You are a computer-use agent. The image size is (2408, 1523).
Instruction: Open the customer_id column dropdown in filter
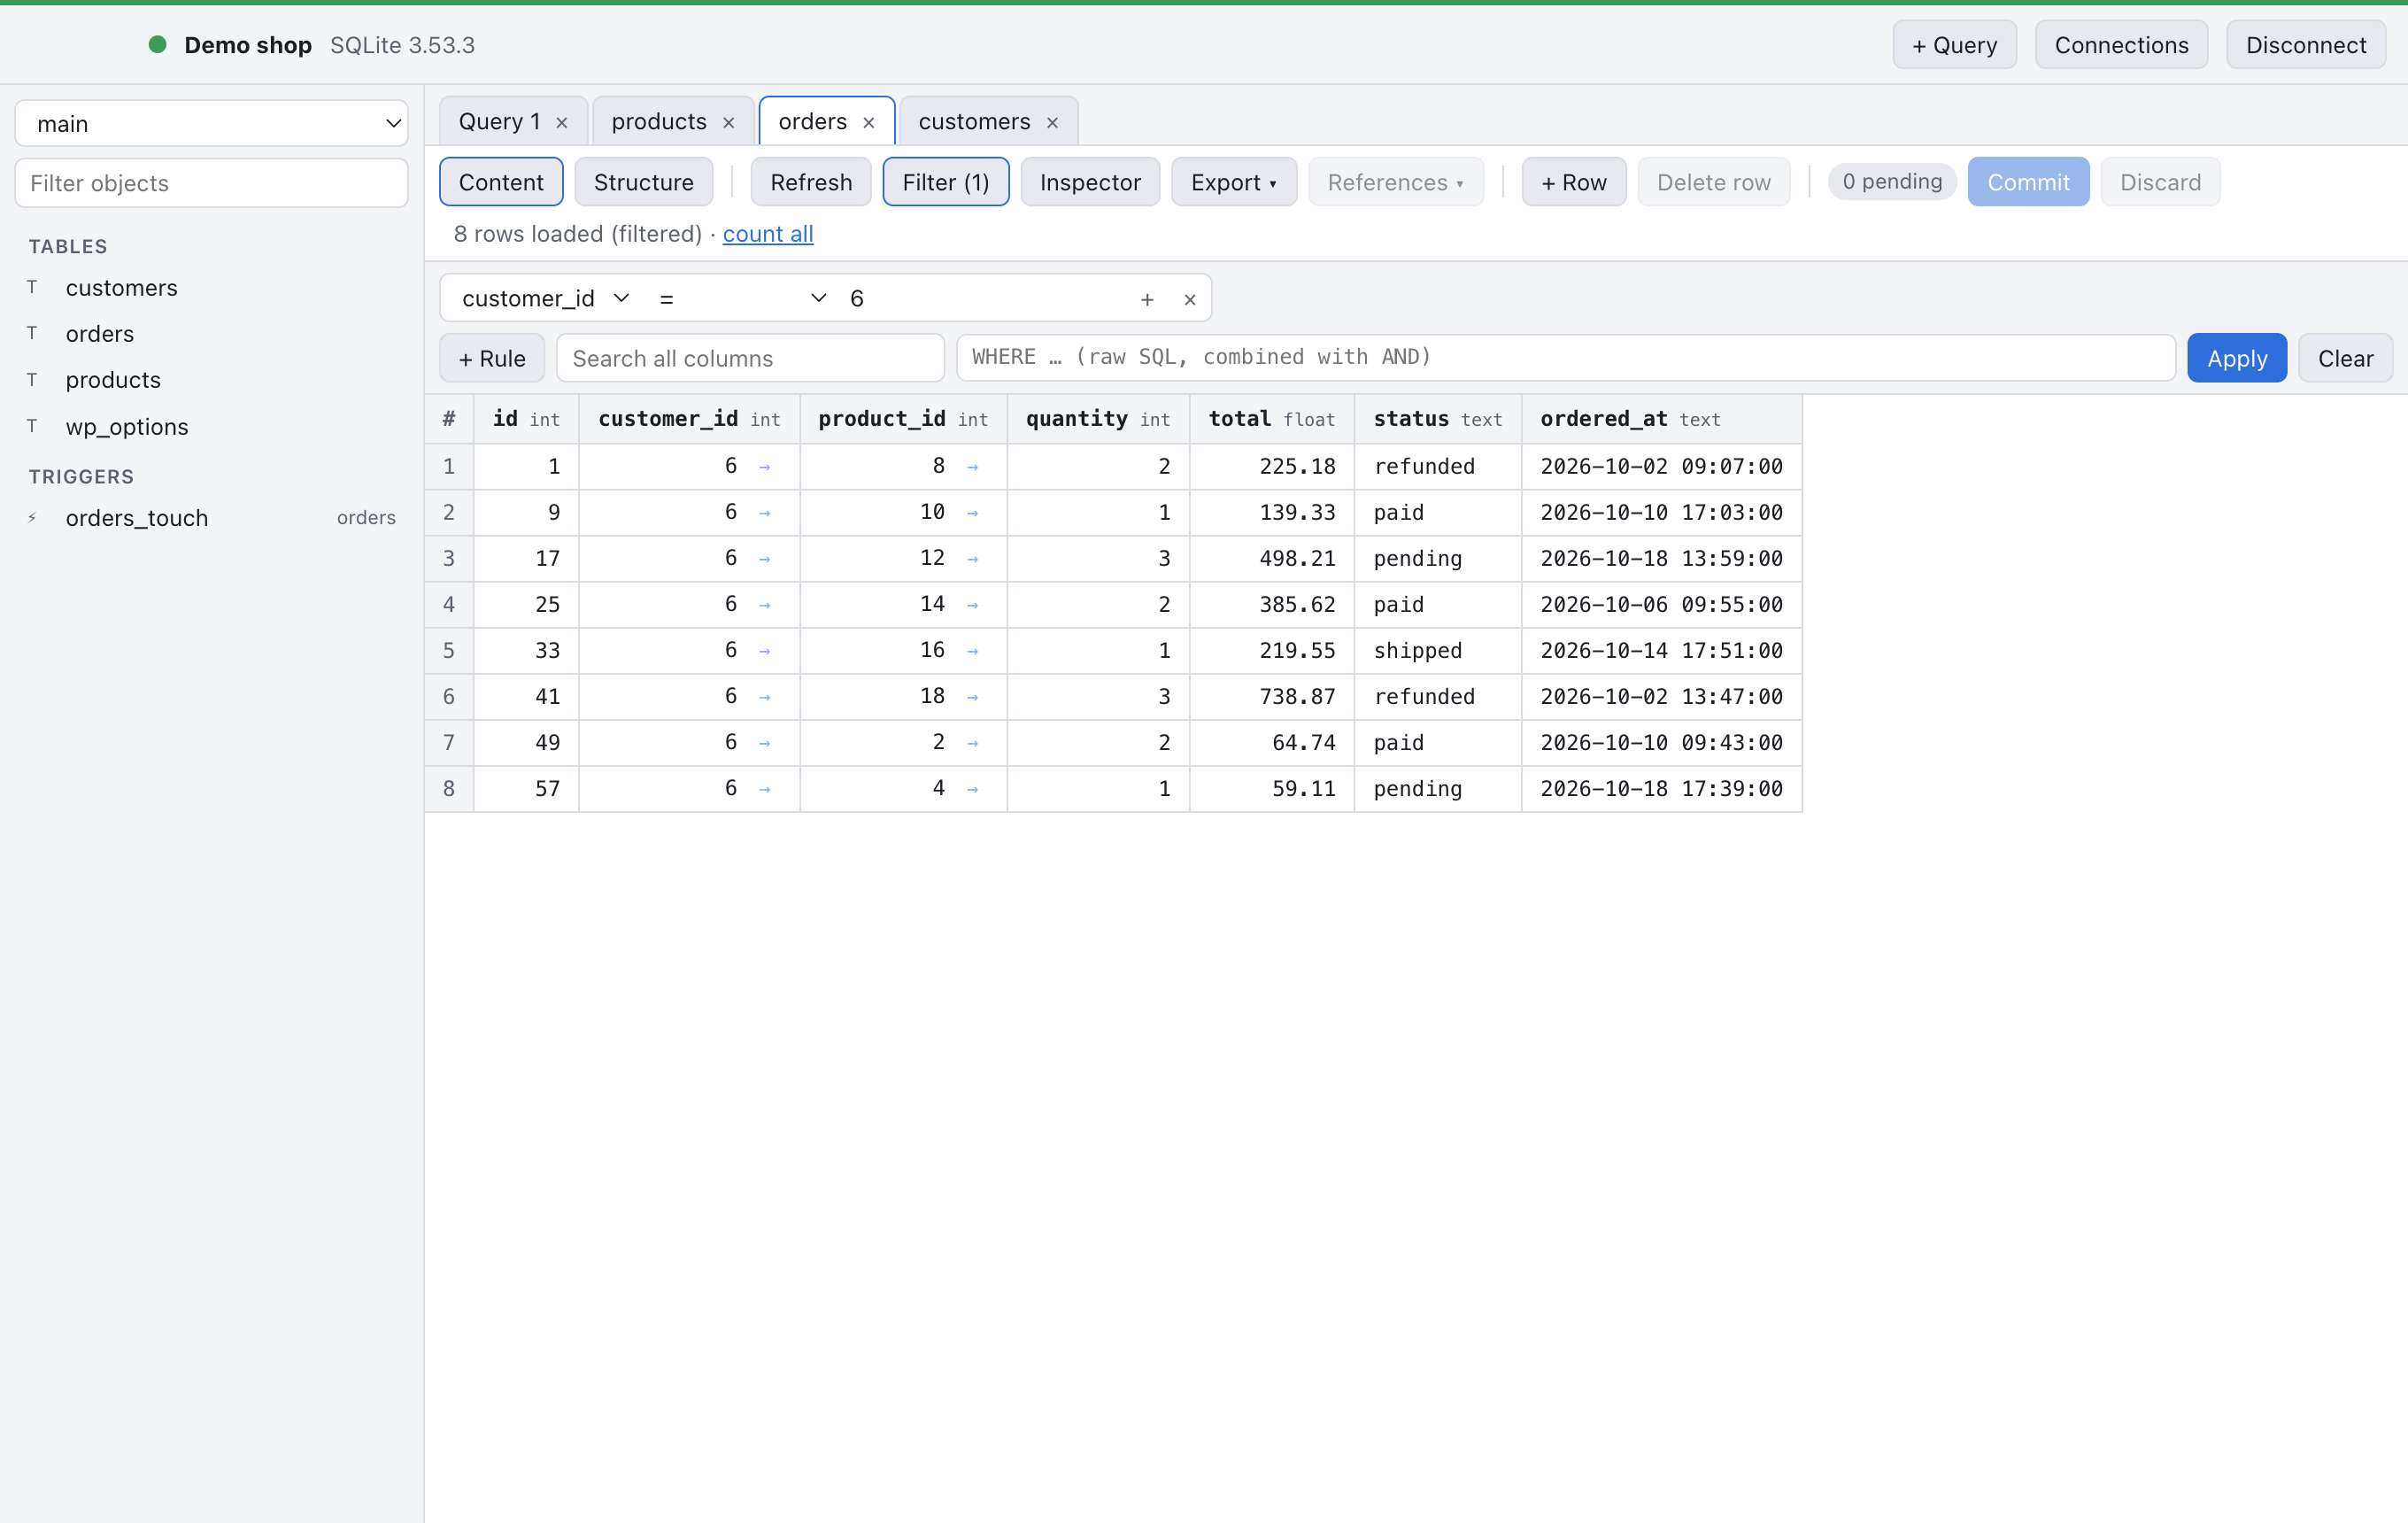(x=545, y=298)
